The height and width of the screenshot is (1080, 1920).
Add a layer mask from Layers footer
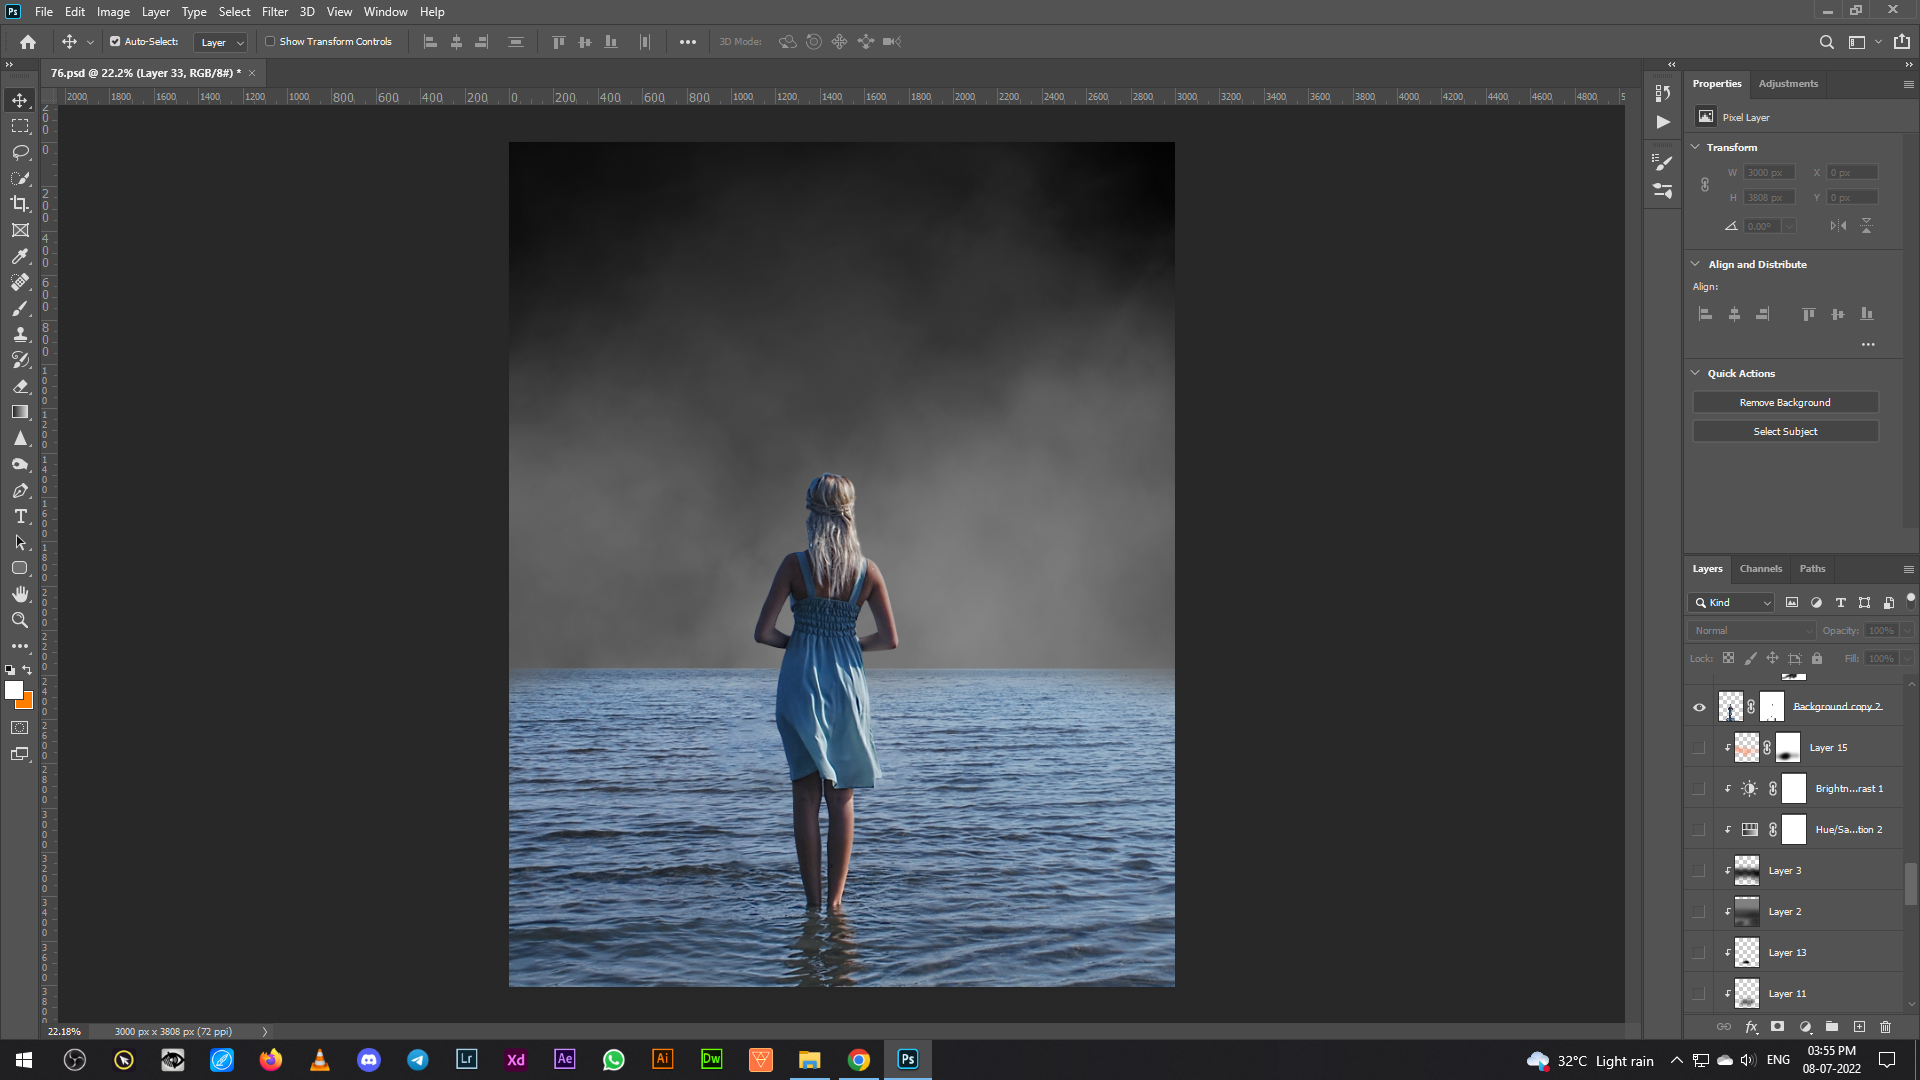point(1777,1027)
